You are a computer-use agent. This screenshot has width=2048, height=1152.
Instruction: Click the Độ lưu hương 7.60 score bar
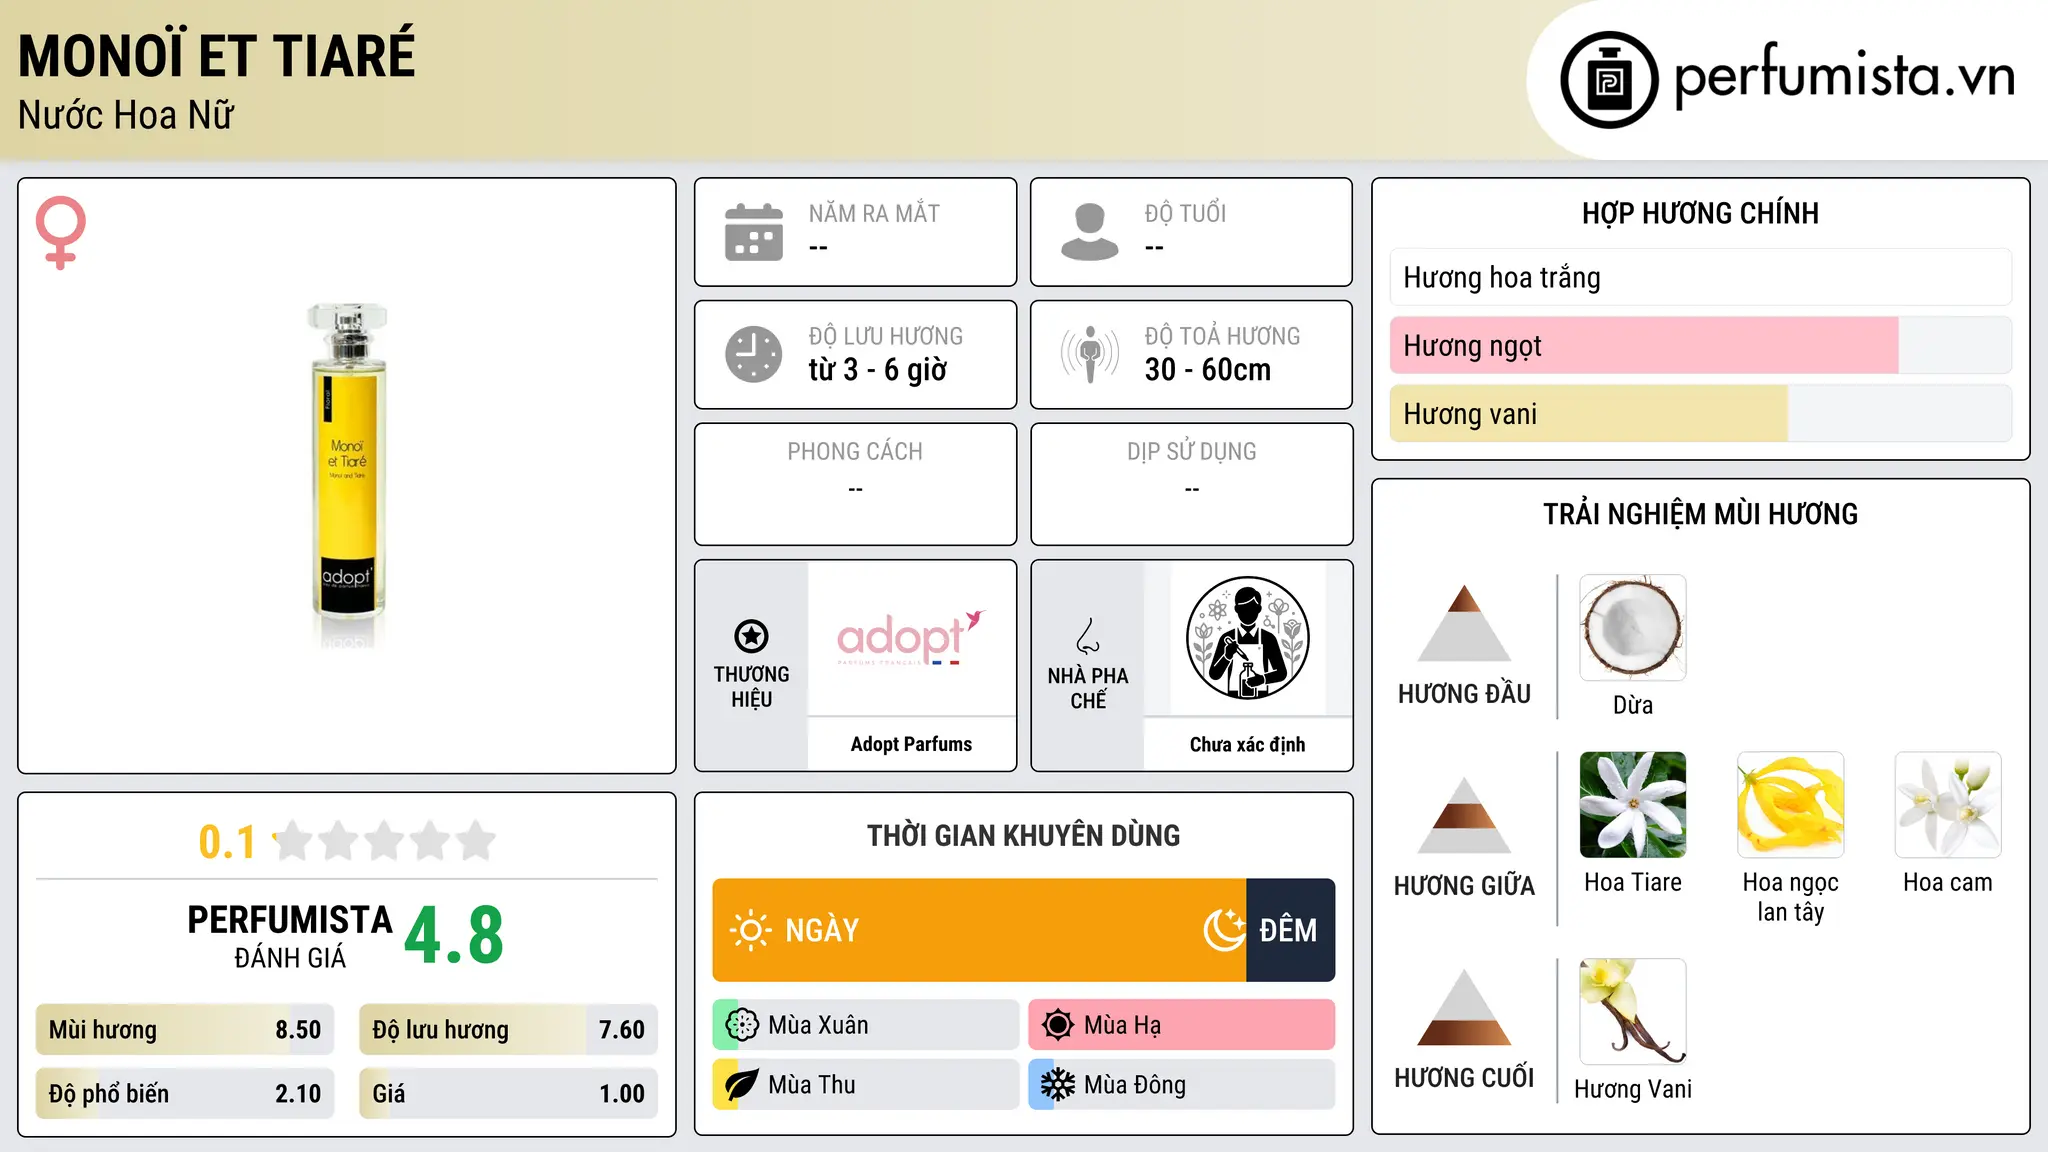(x=509, y=1029)
